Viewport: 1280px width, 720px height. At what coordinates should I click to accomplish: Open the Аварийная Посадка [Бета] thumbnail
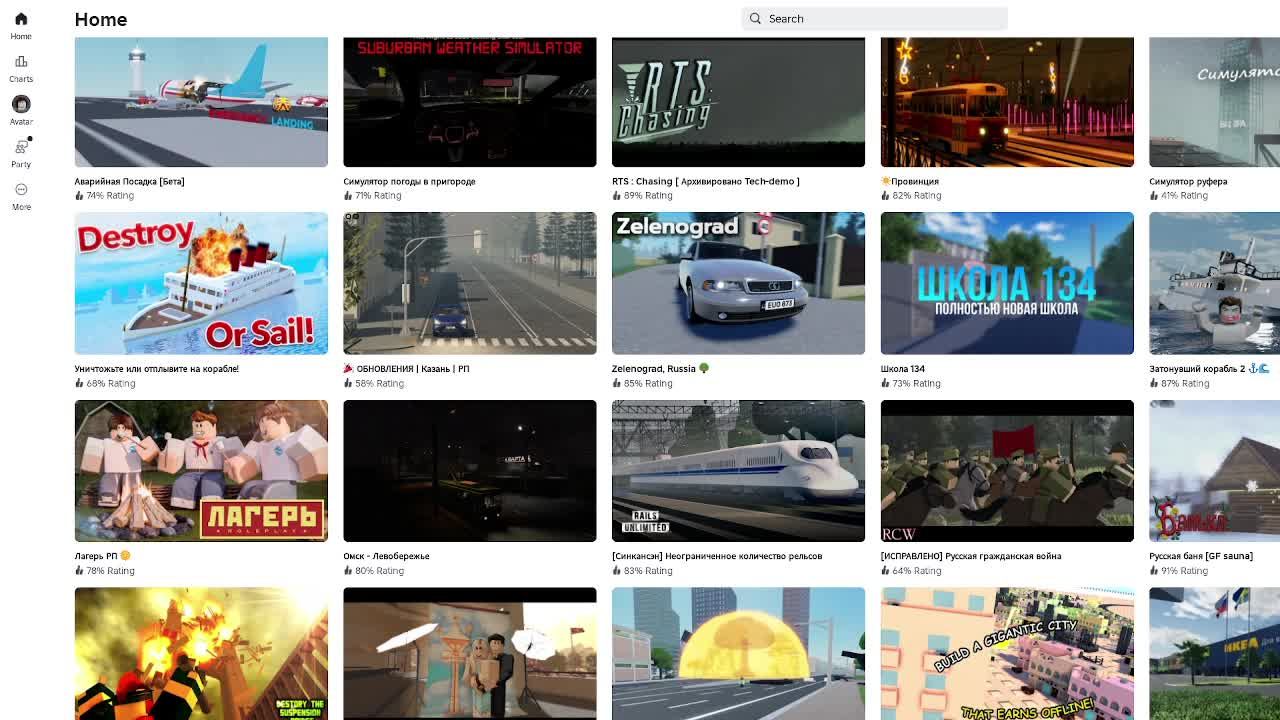tap(201, 102)
